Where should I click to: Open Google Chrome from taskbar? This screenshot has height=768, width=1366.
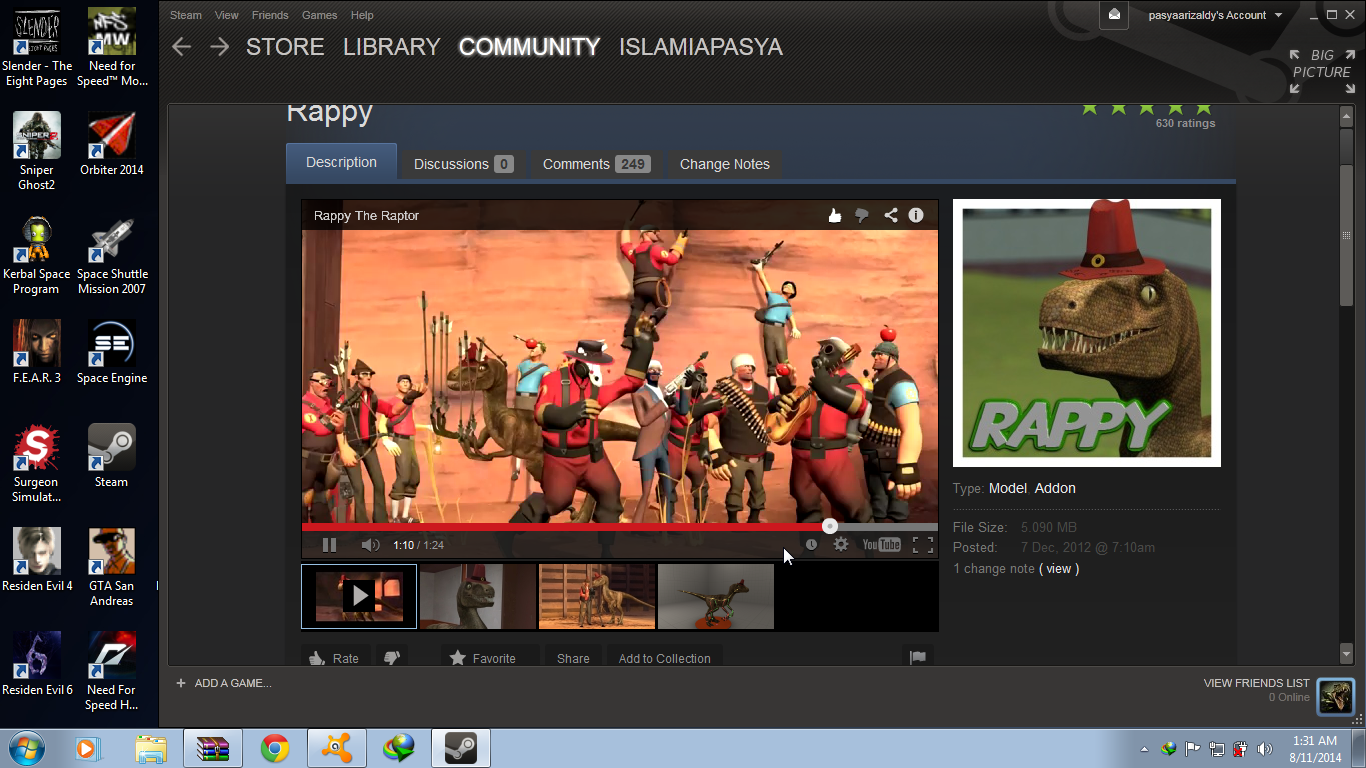pos(275,748)
